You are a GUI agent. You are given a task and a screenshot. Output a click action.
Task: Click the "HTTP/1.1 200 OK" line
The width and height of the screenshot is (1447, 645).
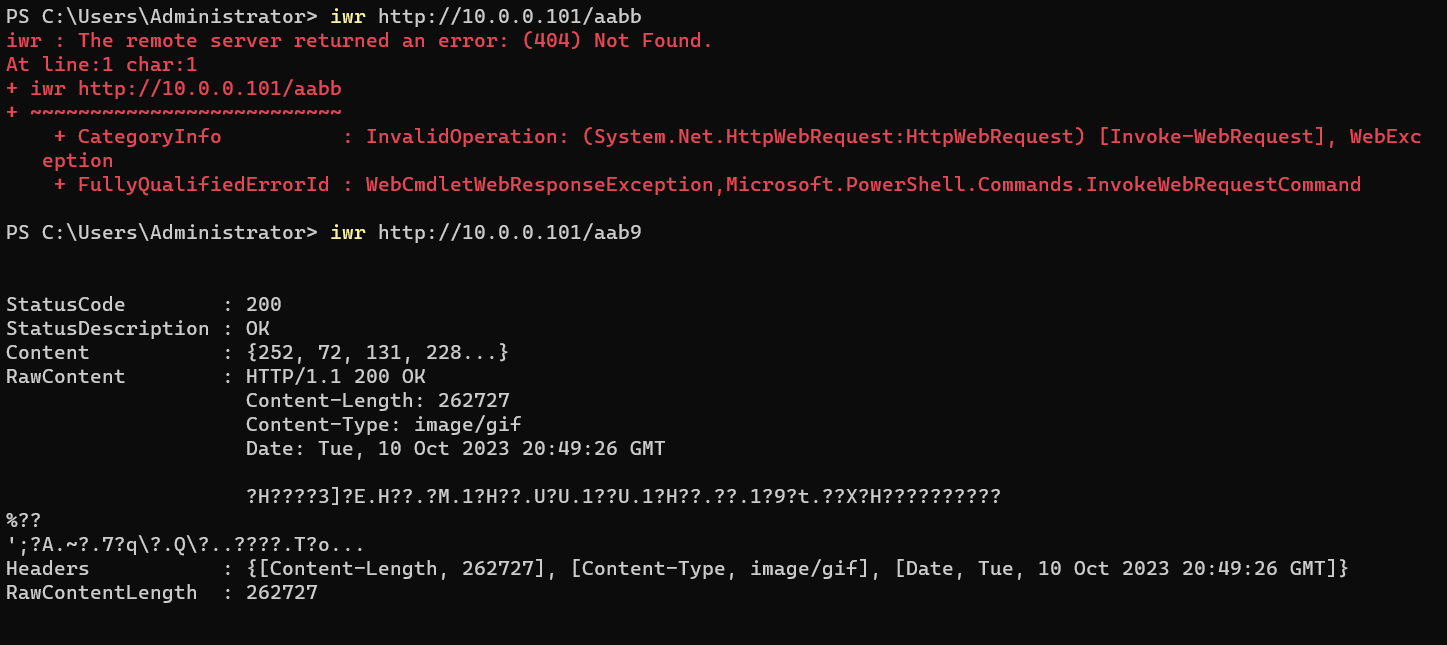(335, 377)
